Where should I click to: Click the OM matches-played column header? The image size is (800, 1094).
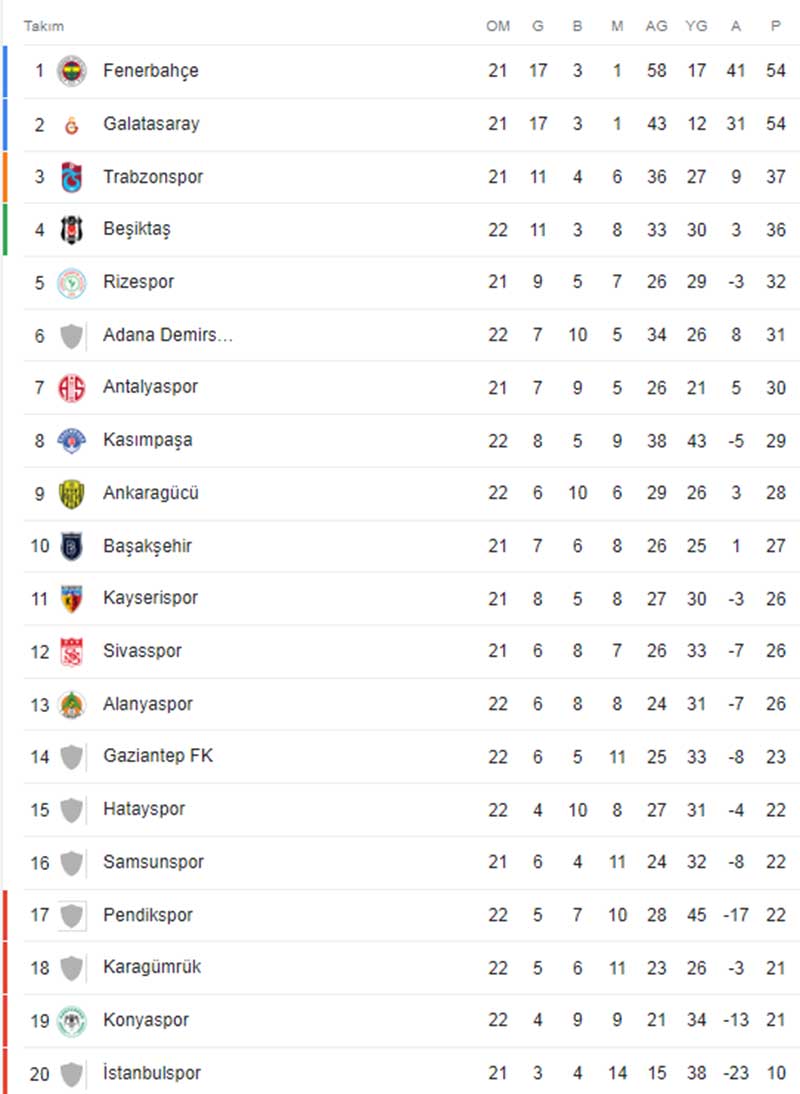497,26
